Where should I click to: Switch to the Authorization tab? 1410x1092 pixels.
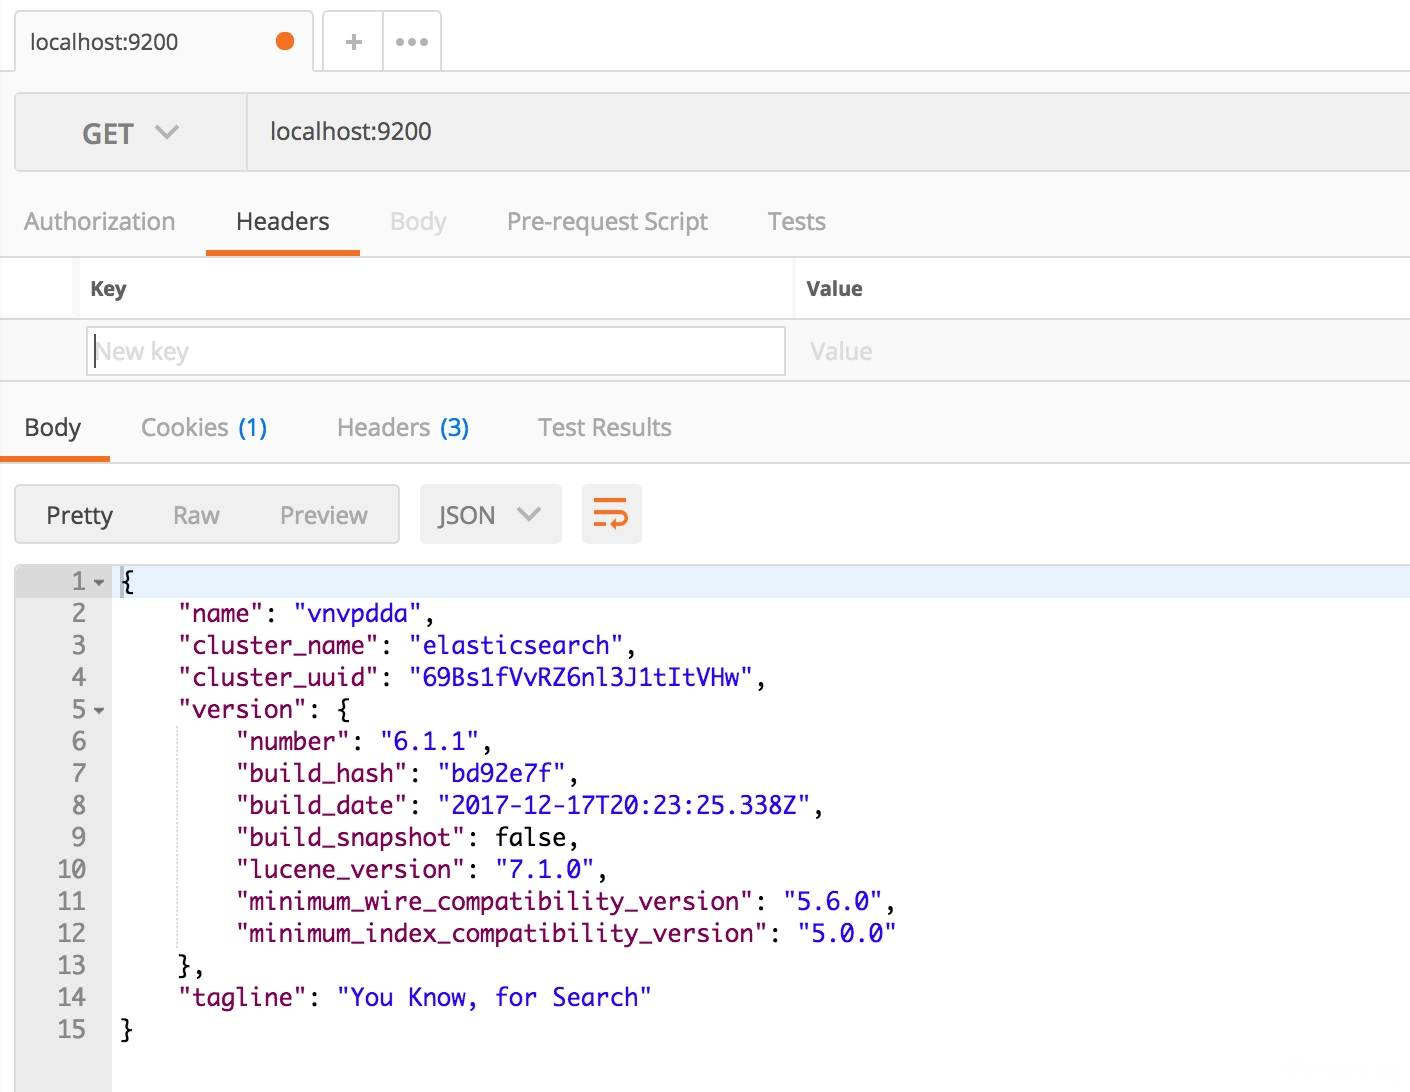(99, 221)
